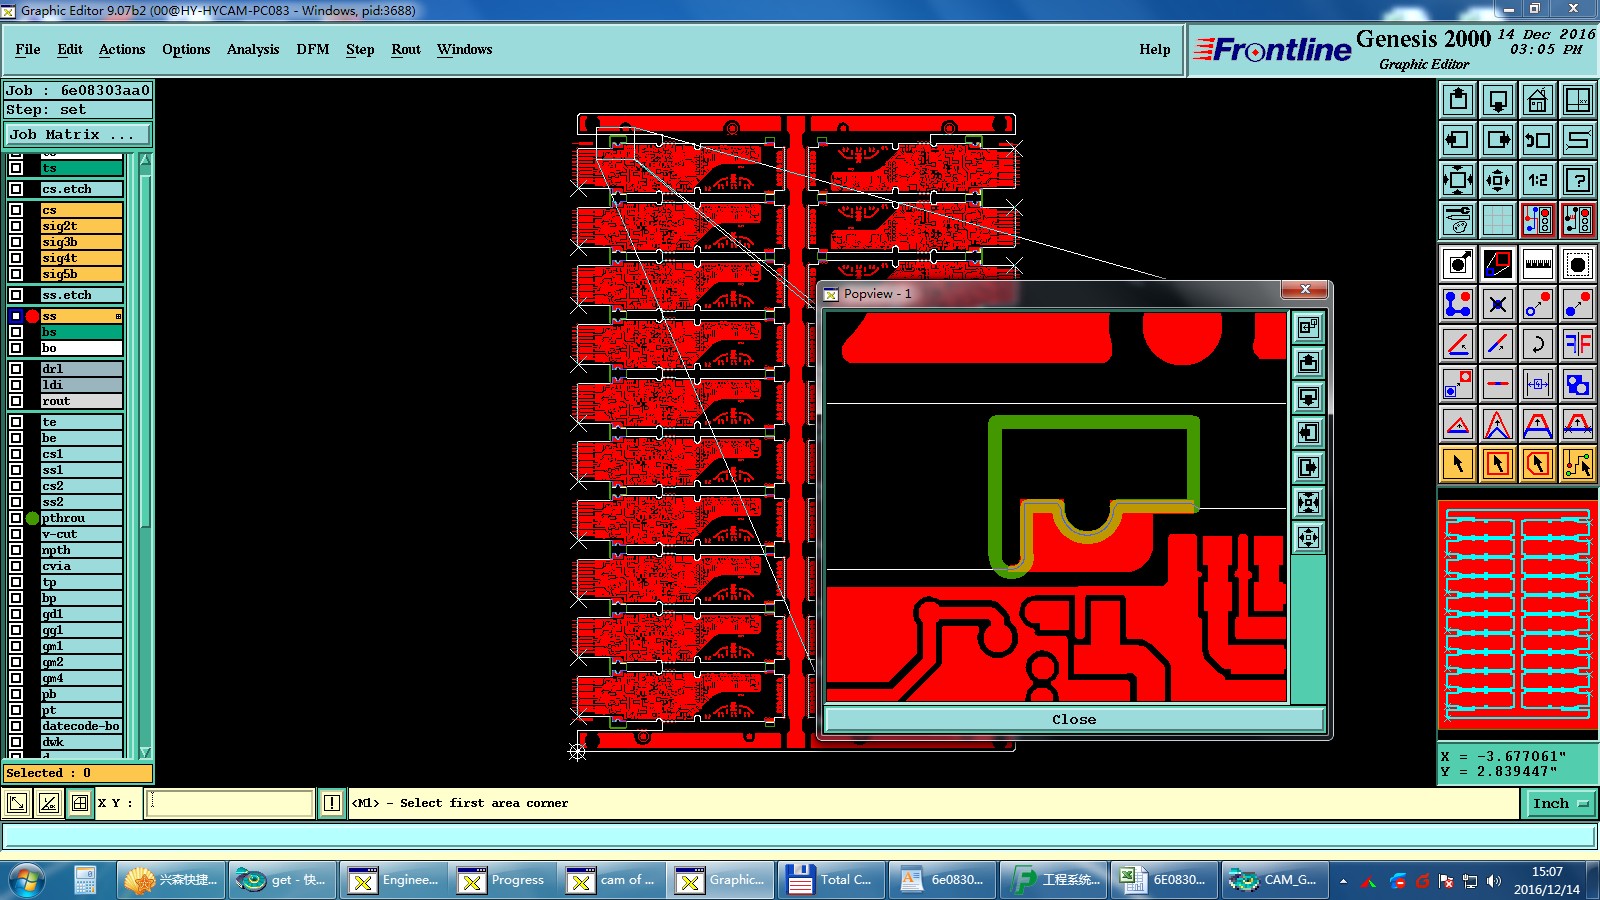
Task: Click the Home view icon
Action: (x=1538, y=100)
